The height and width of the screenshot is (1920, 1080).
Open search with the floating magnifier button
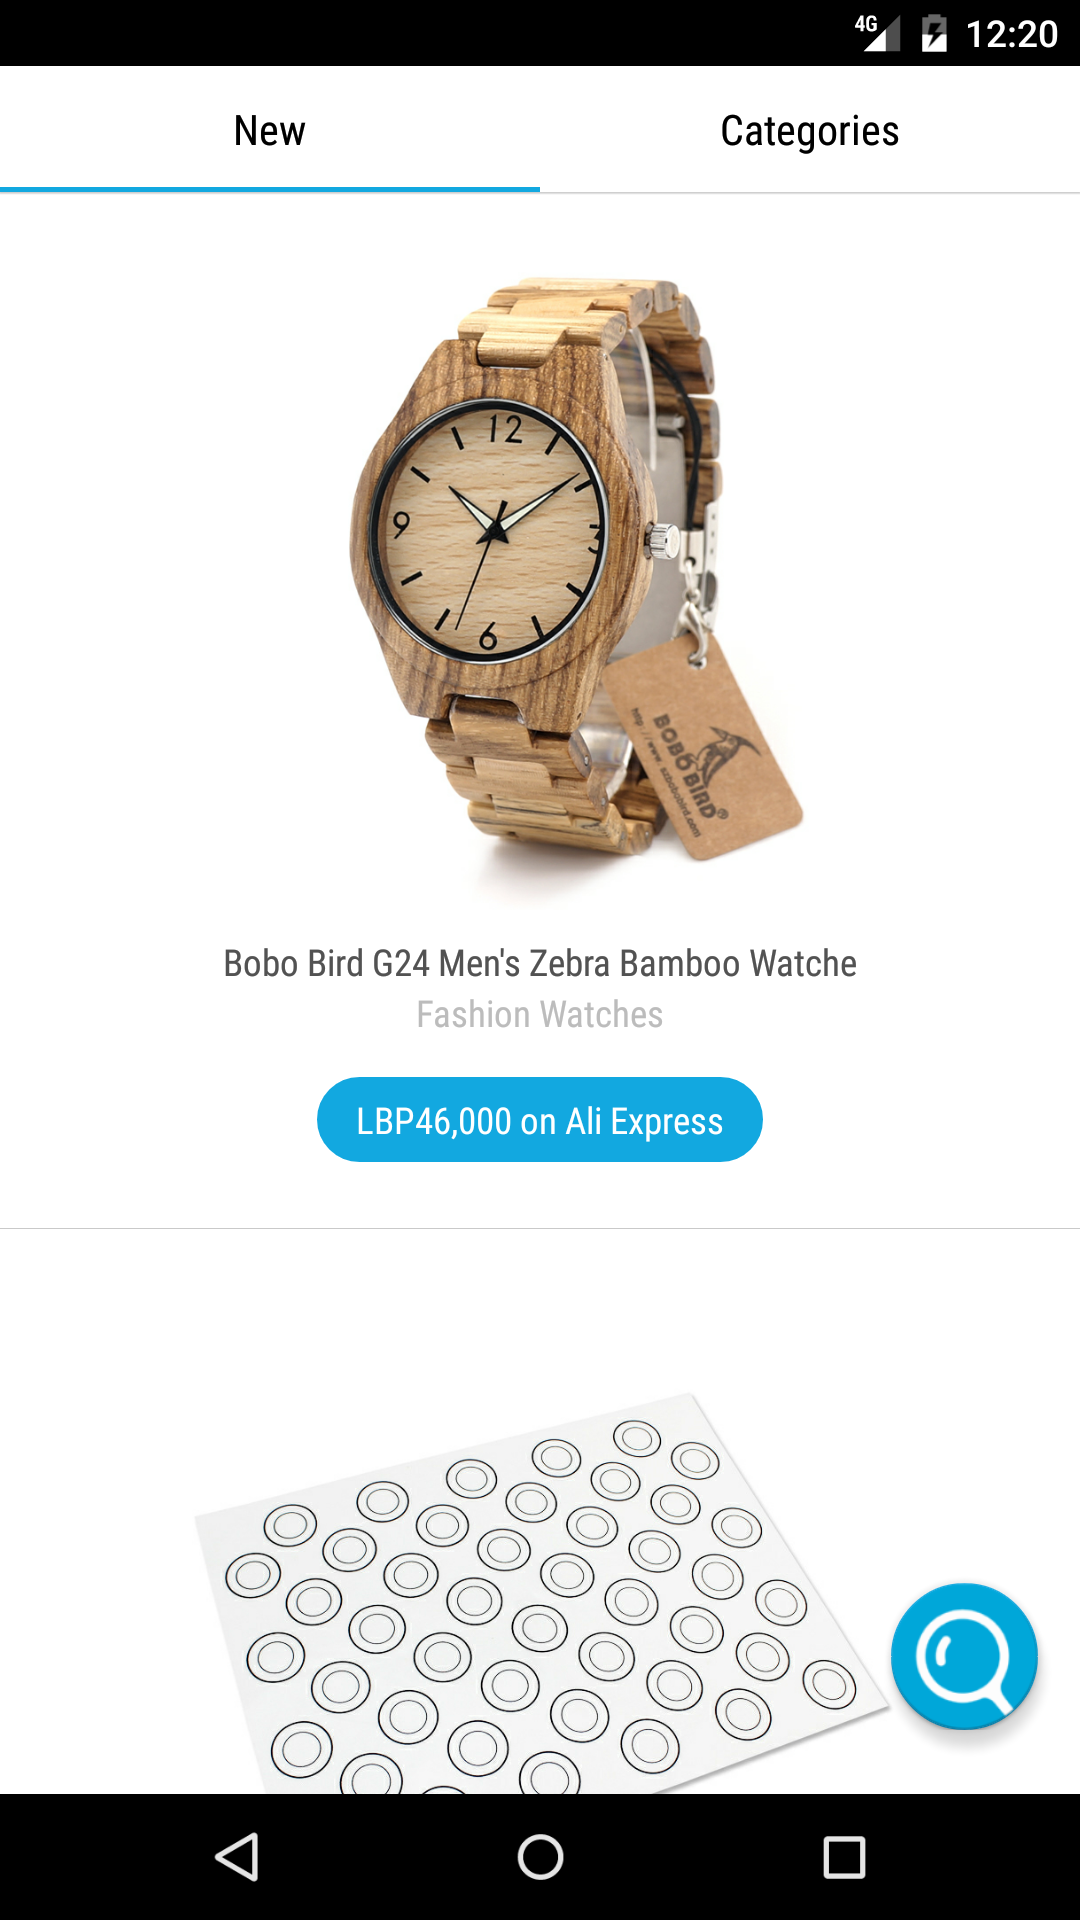(x=964, y=1656)
